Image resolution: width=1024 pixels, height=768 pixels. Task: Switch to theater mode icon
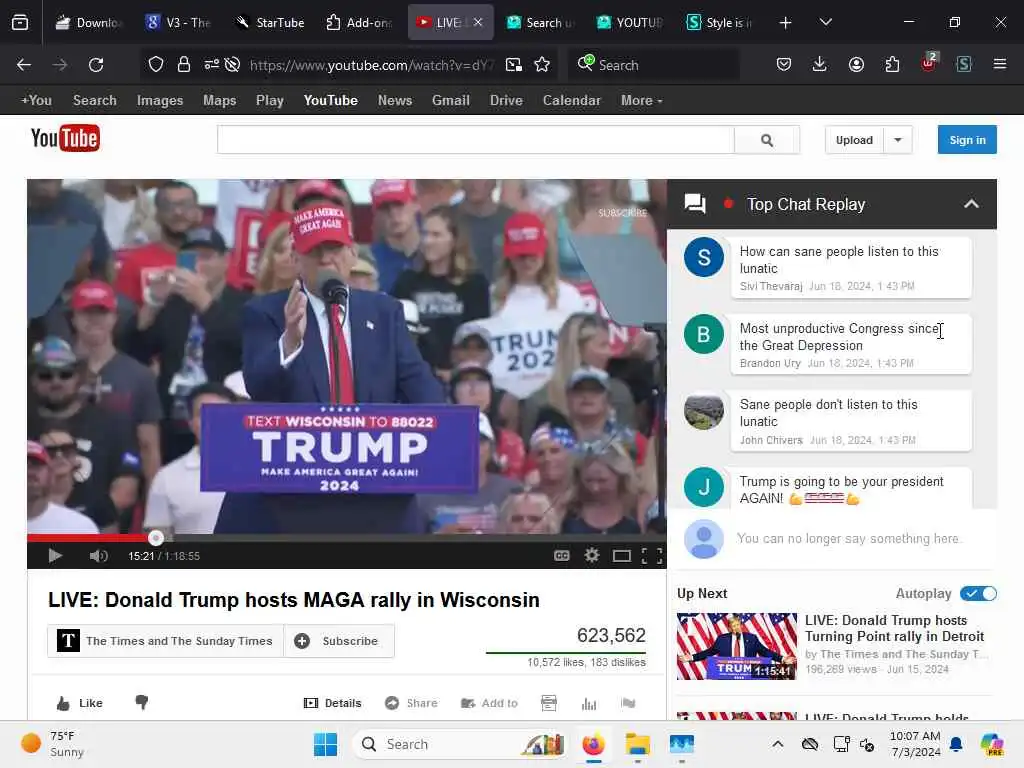coord(622,556)
